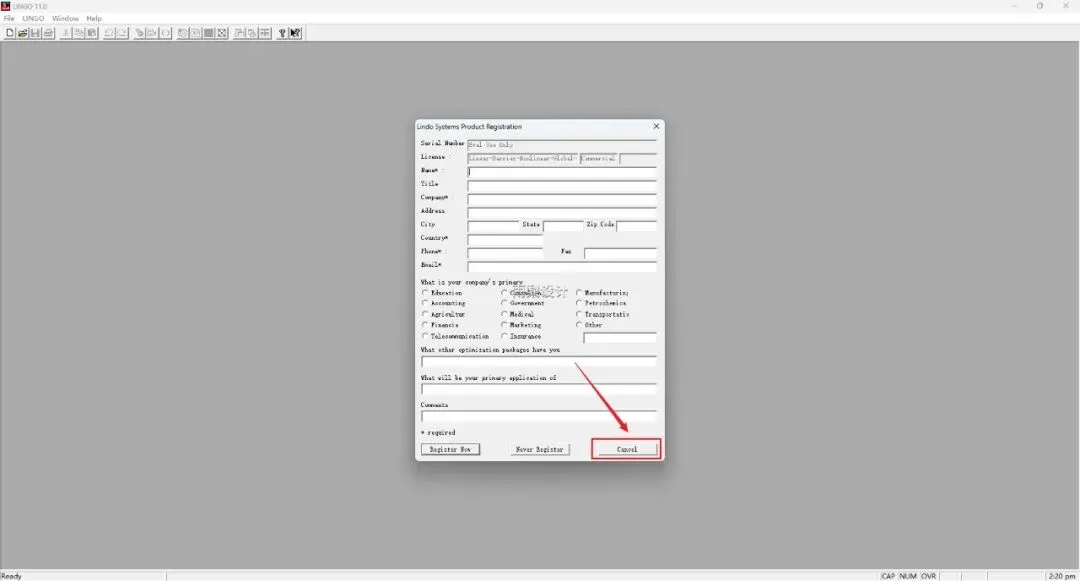This screenshot has width=1080, height=581.
Task: Click the other optimization packages text field
Action: coord(539,361)
